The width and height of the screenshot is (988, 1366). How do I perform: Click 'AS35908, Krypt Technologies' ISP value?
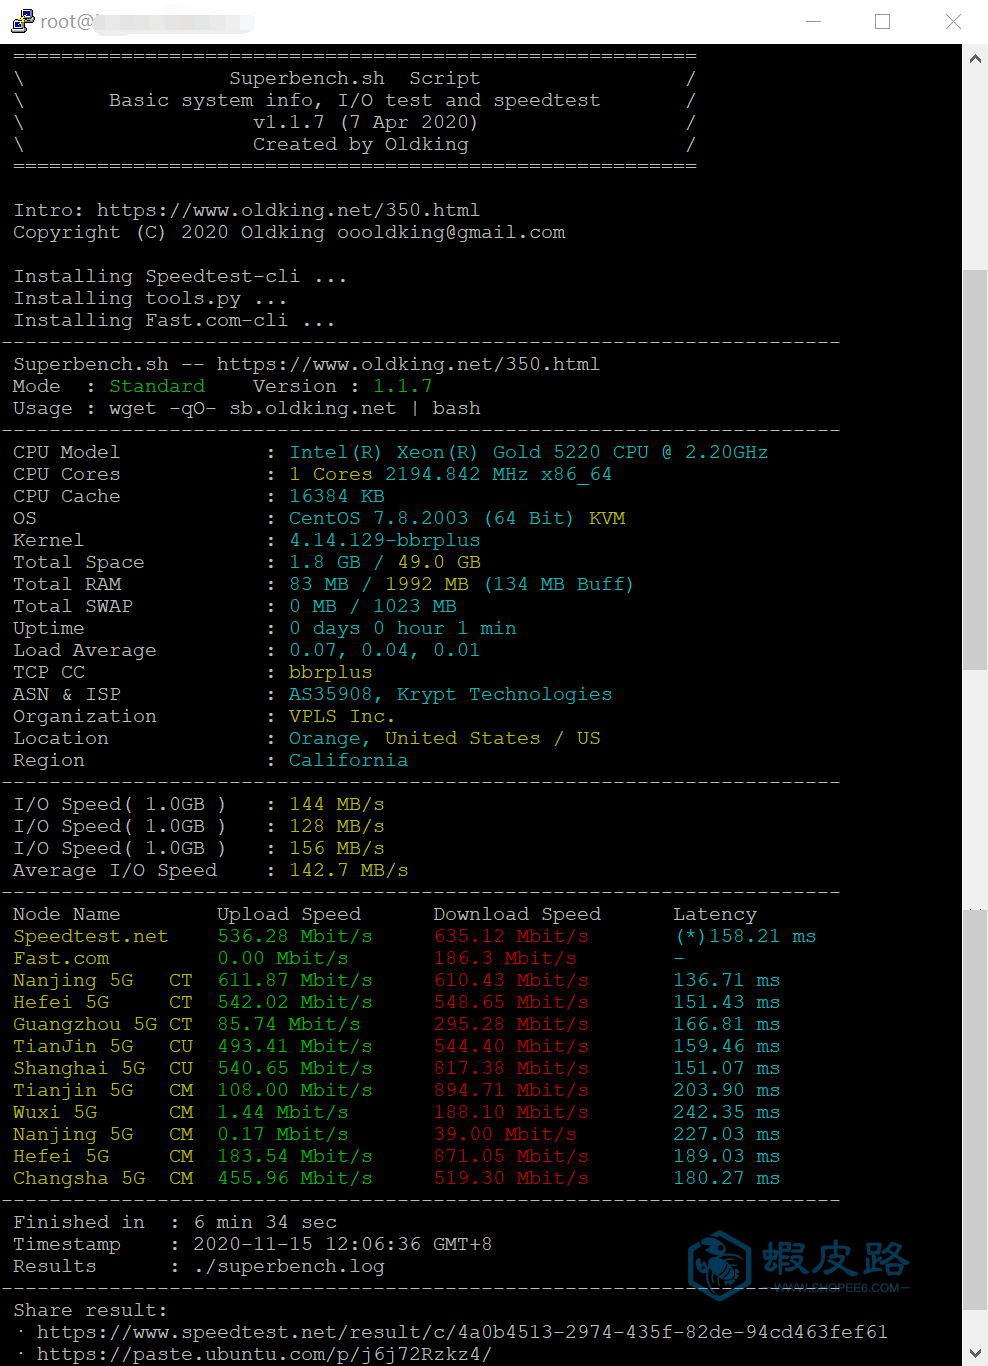coord(451,694)
